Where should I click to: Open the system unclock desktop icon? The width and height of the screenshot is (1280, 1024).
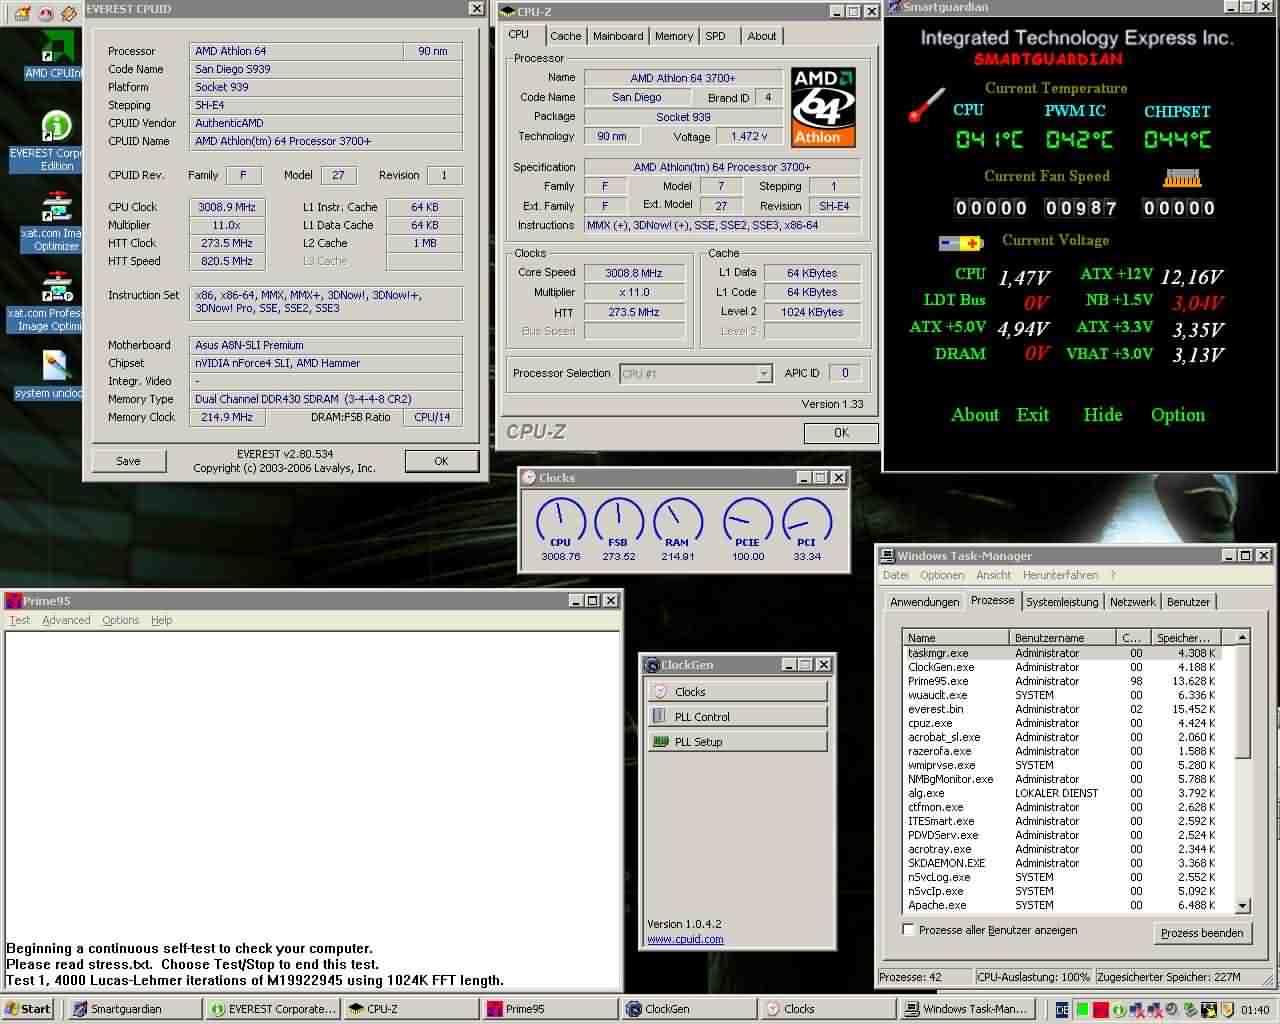pyautogui.click(x=53, y=372)
